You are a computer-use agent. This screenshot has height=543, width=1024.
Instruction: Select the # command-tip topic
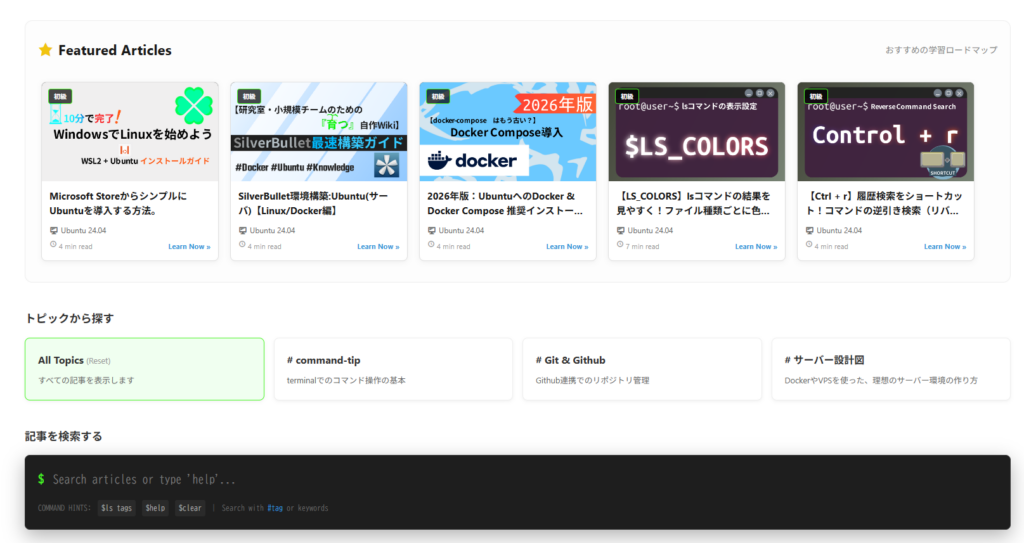click(393, 369)
